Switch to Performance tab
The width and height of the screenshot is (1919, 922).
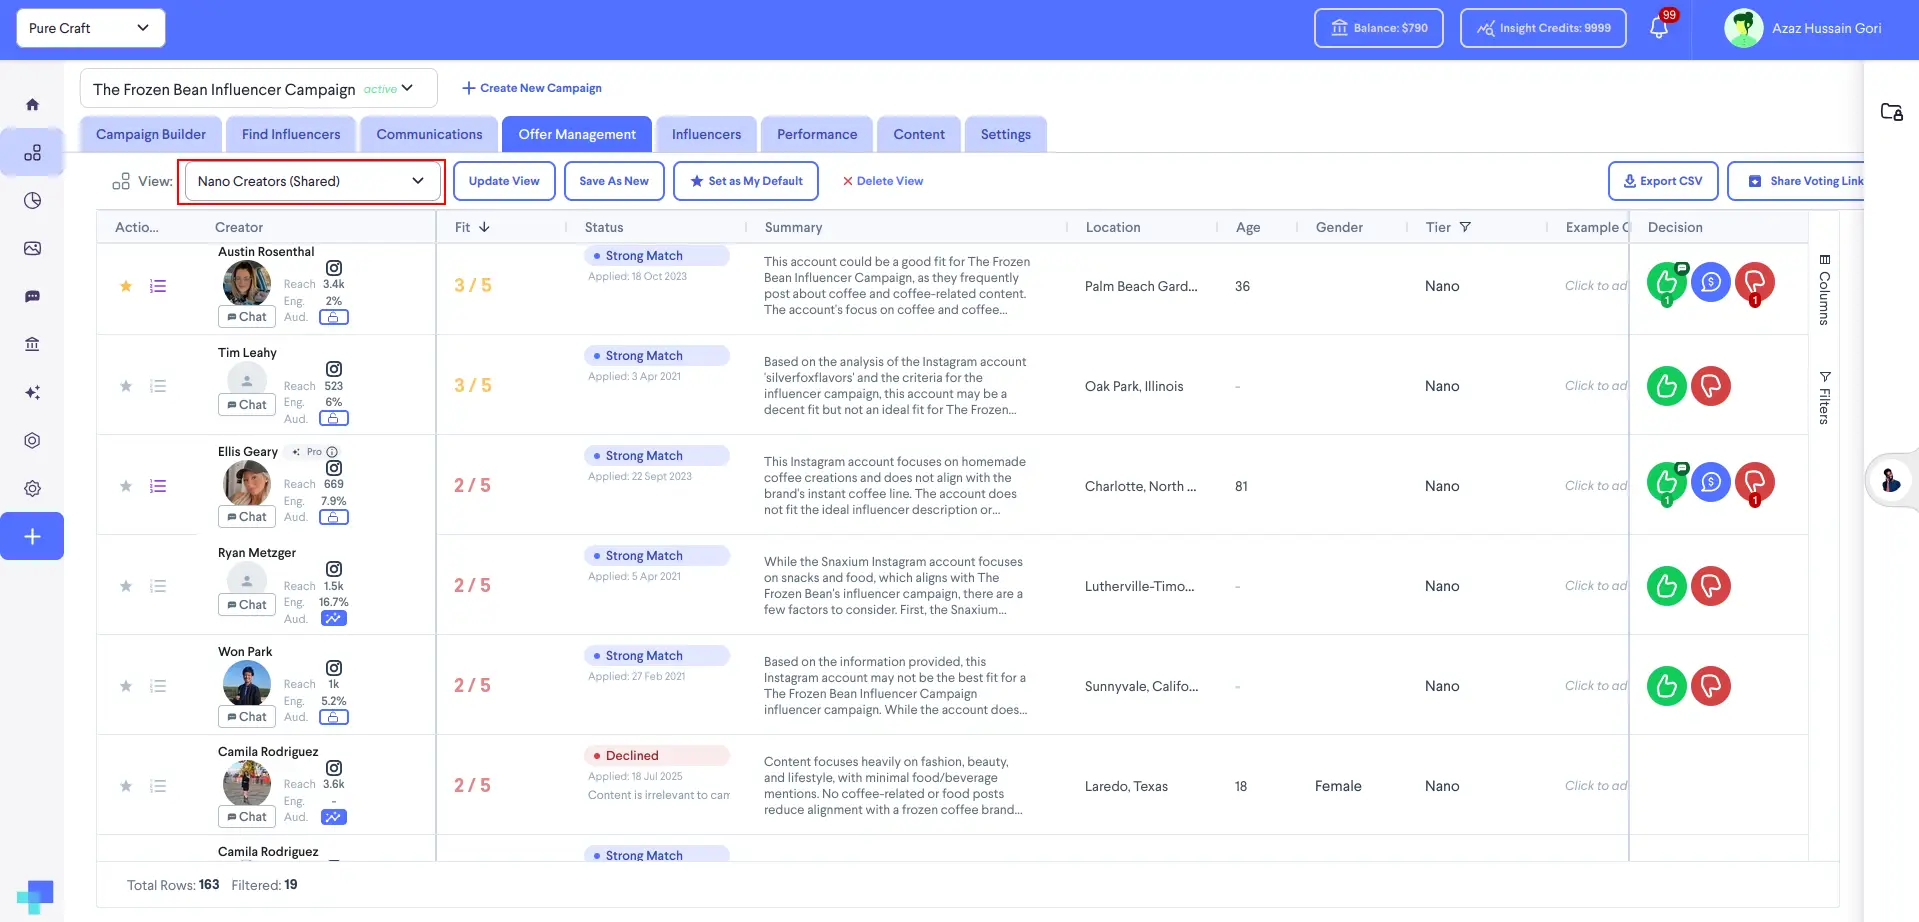point(817,134)
